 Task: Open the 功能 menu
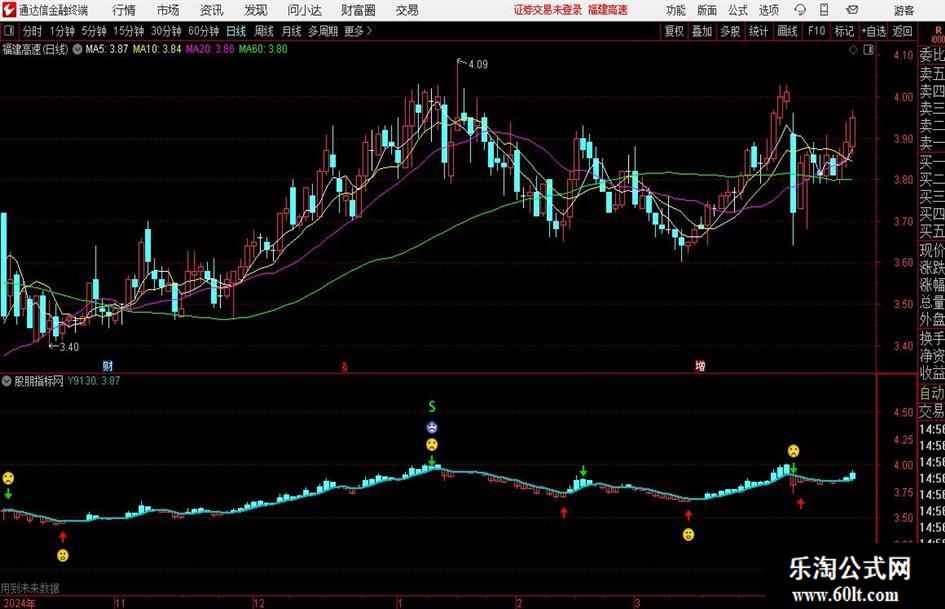tap(676, 10)
